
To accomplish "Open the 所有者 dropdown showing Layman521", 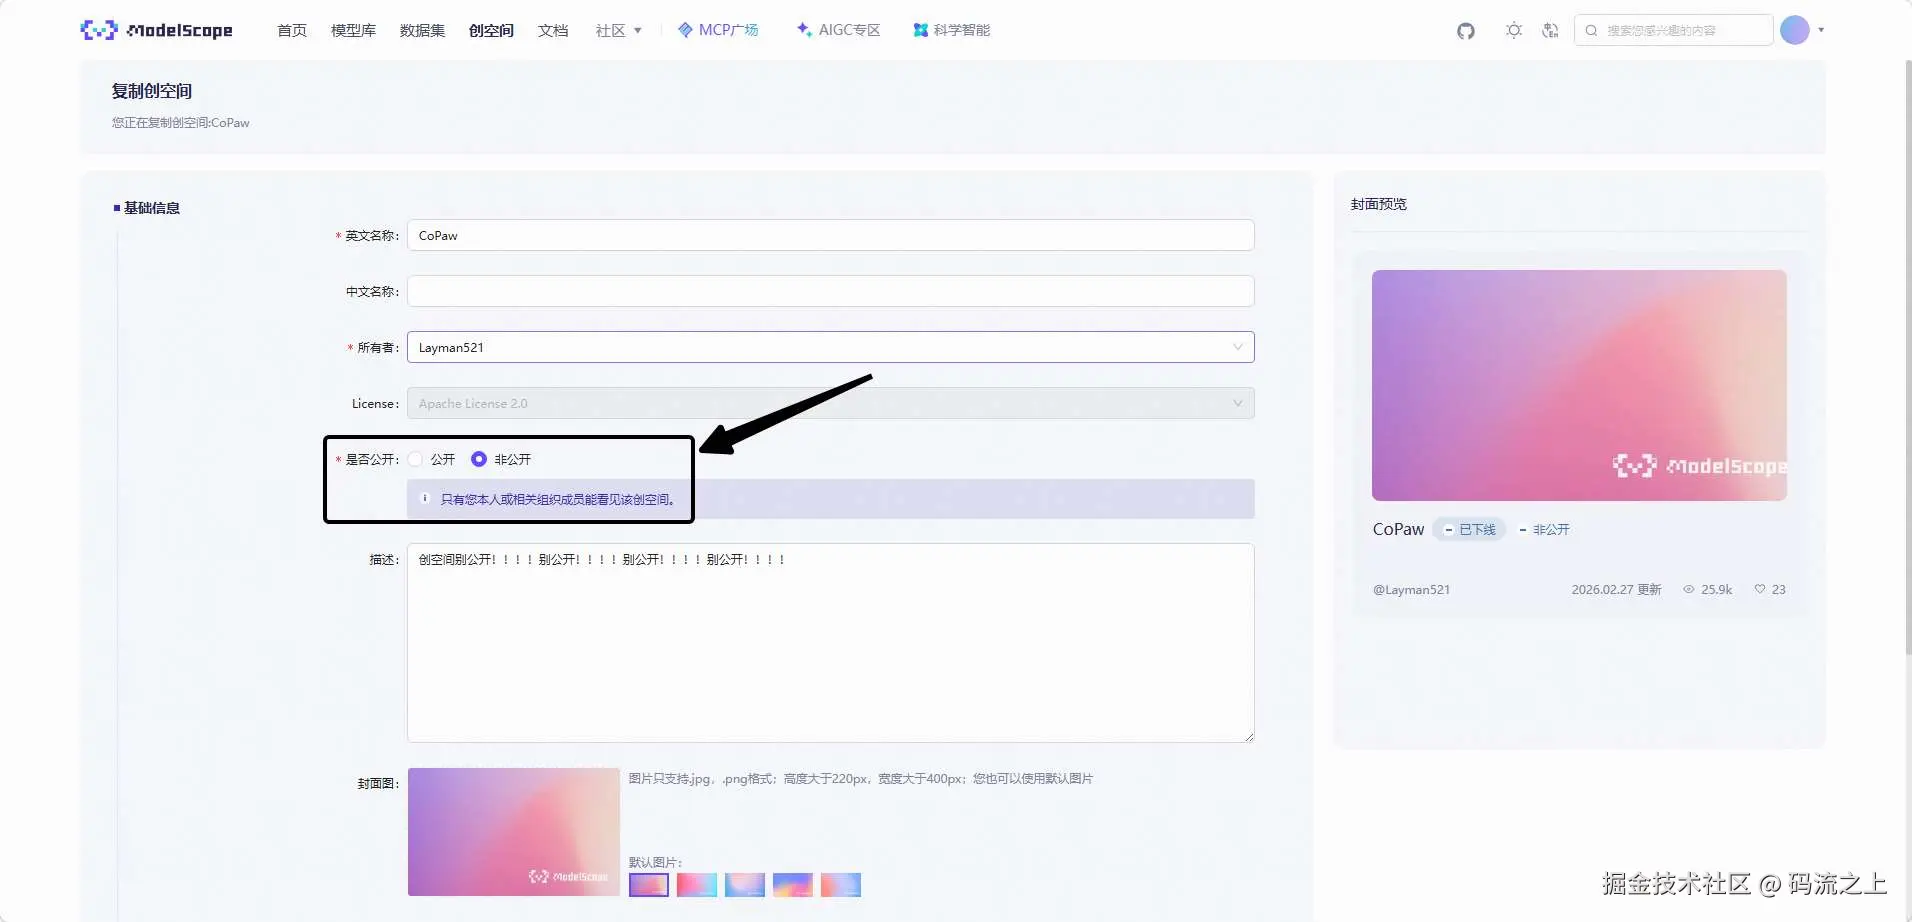I will click(830, 347).
